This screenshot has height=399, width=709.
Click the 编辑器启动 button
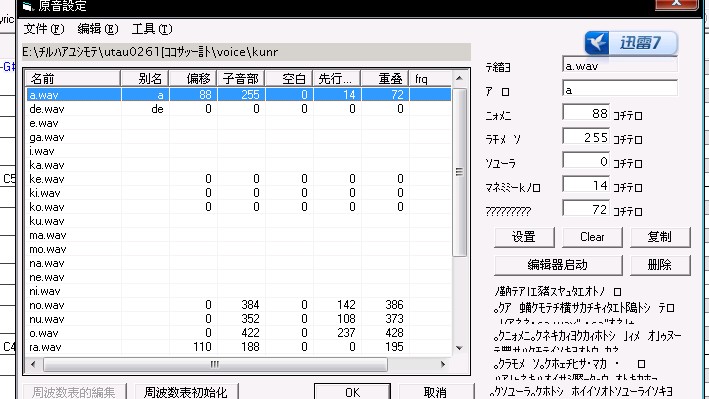coord(558,265)
